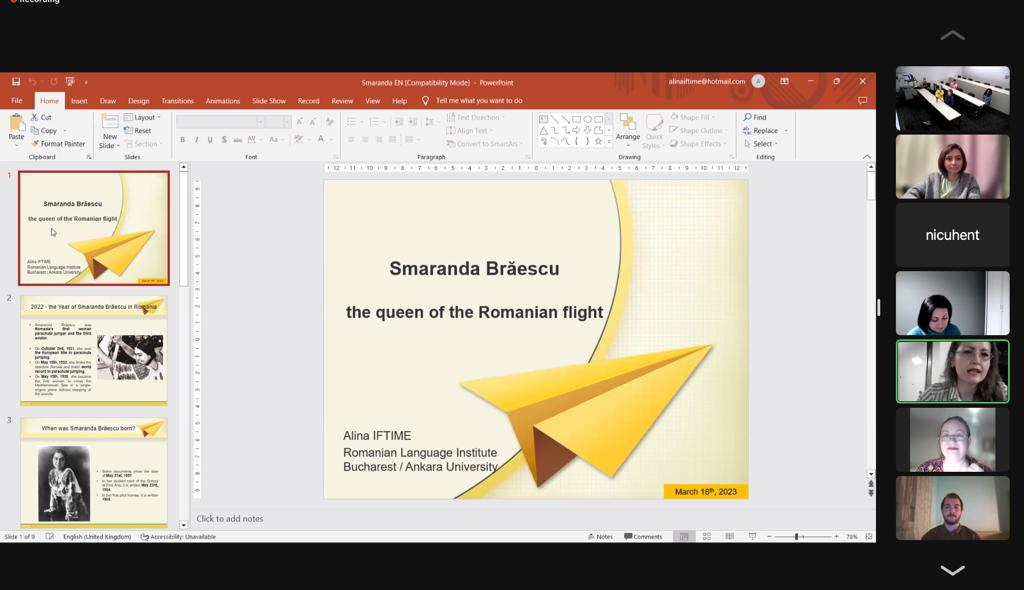1024x590 pixels.
Task: Open Ribbon Display Options icon
Action: coord(784,82)
